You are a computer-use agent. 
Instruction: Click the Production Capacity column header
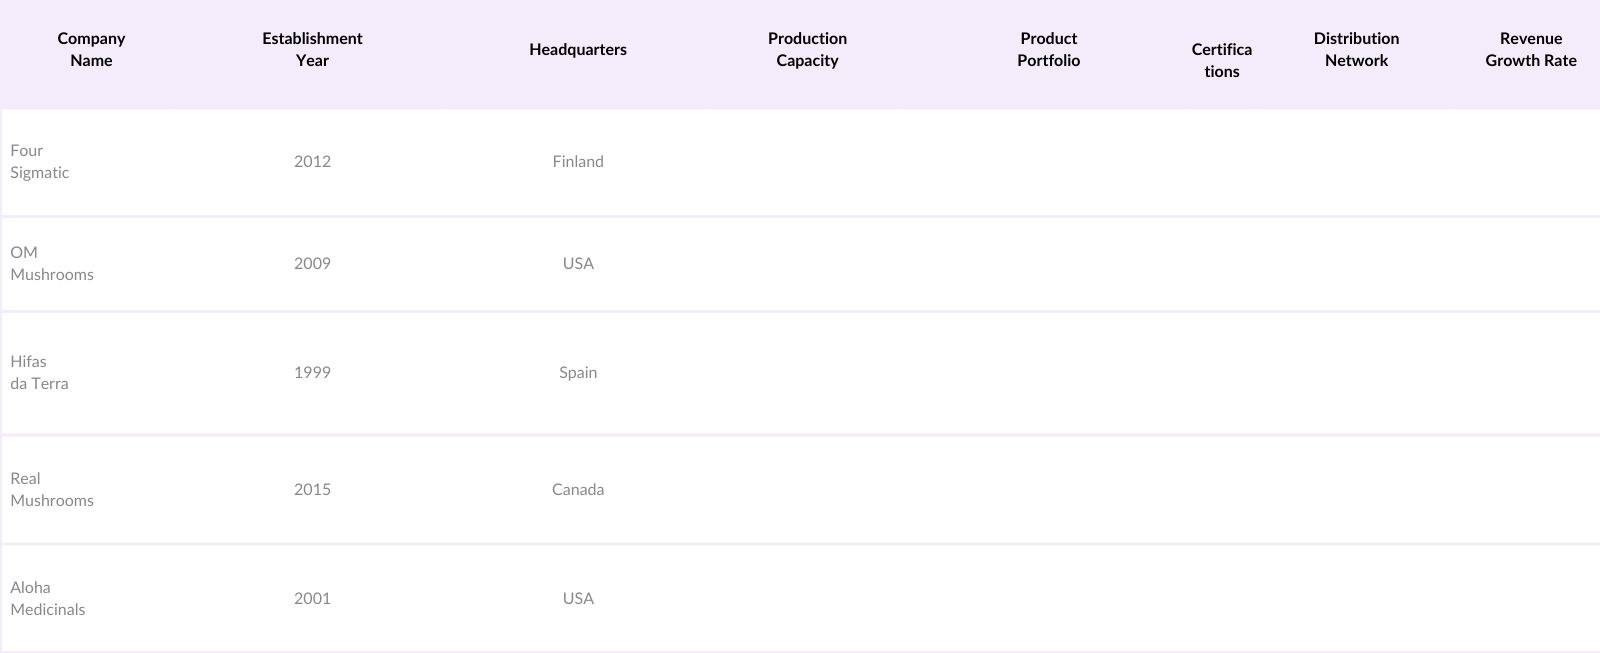click(x=807, y=50)
